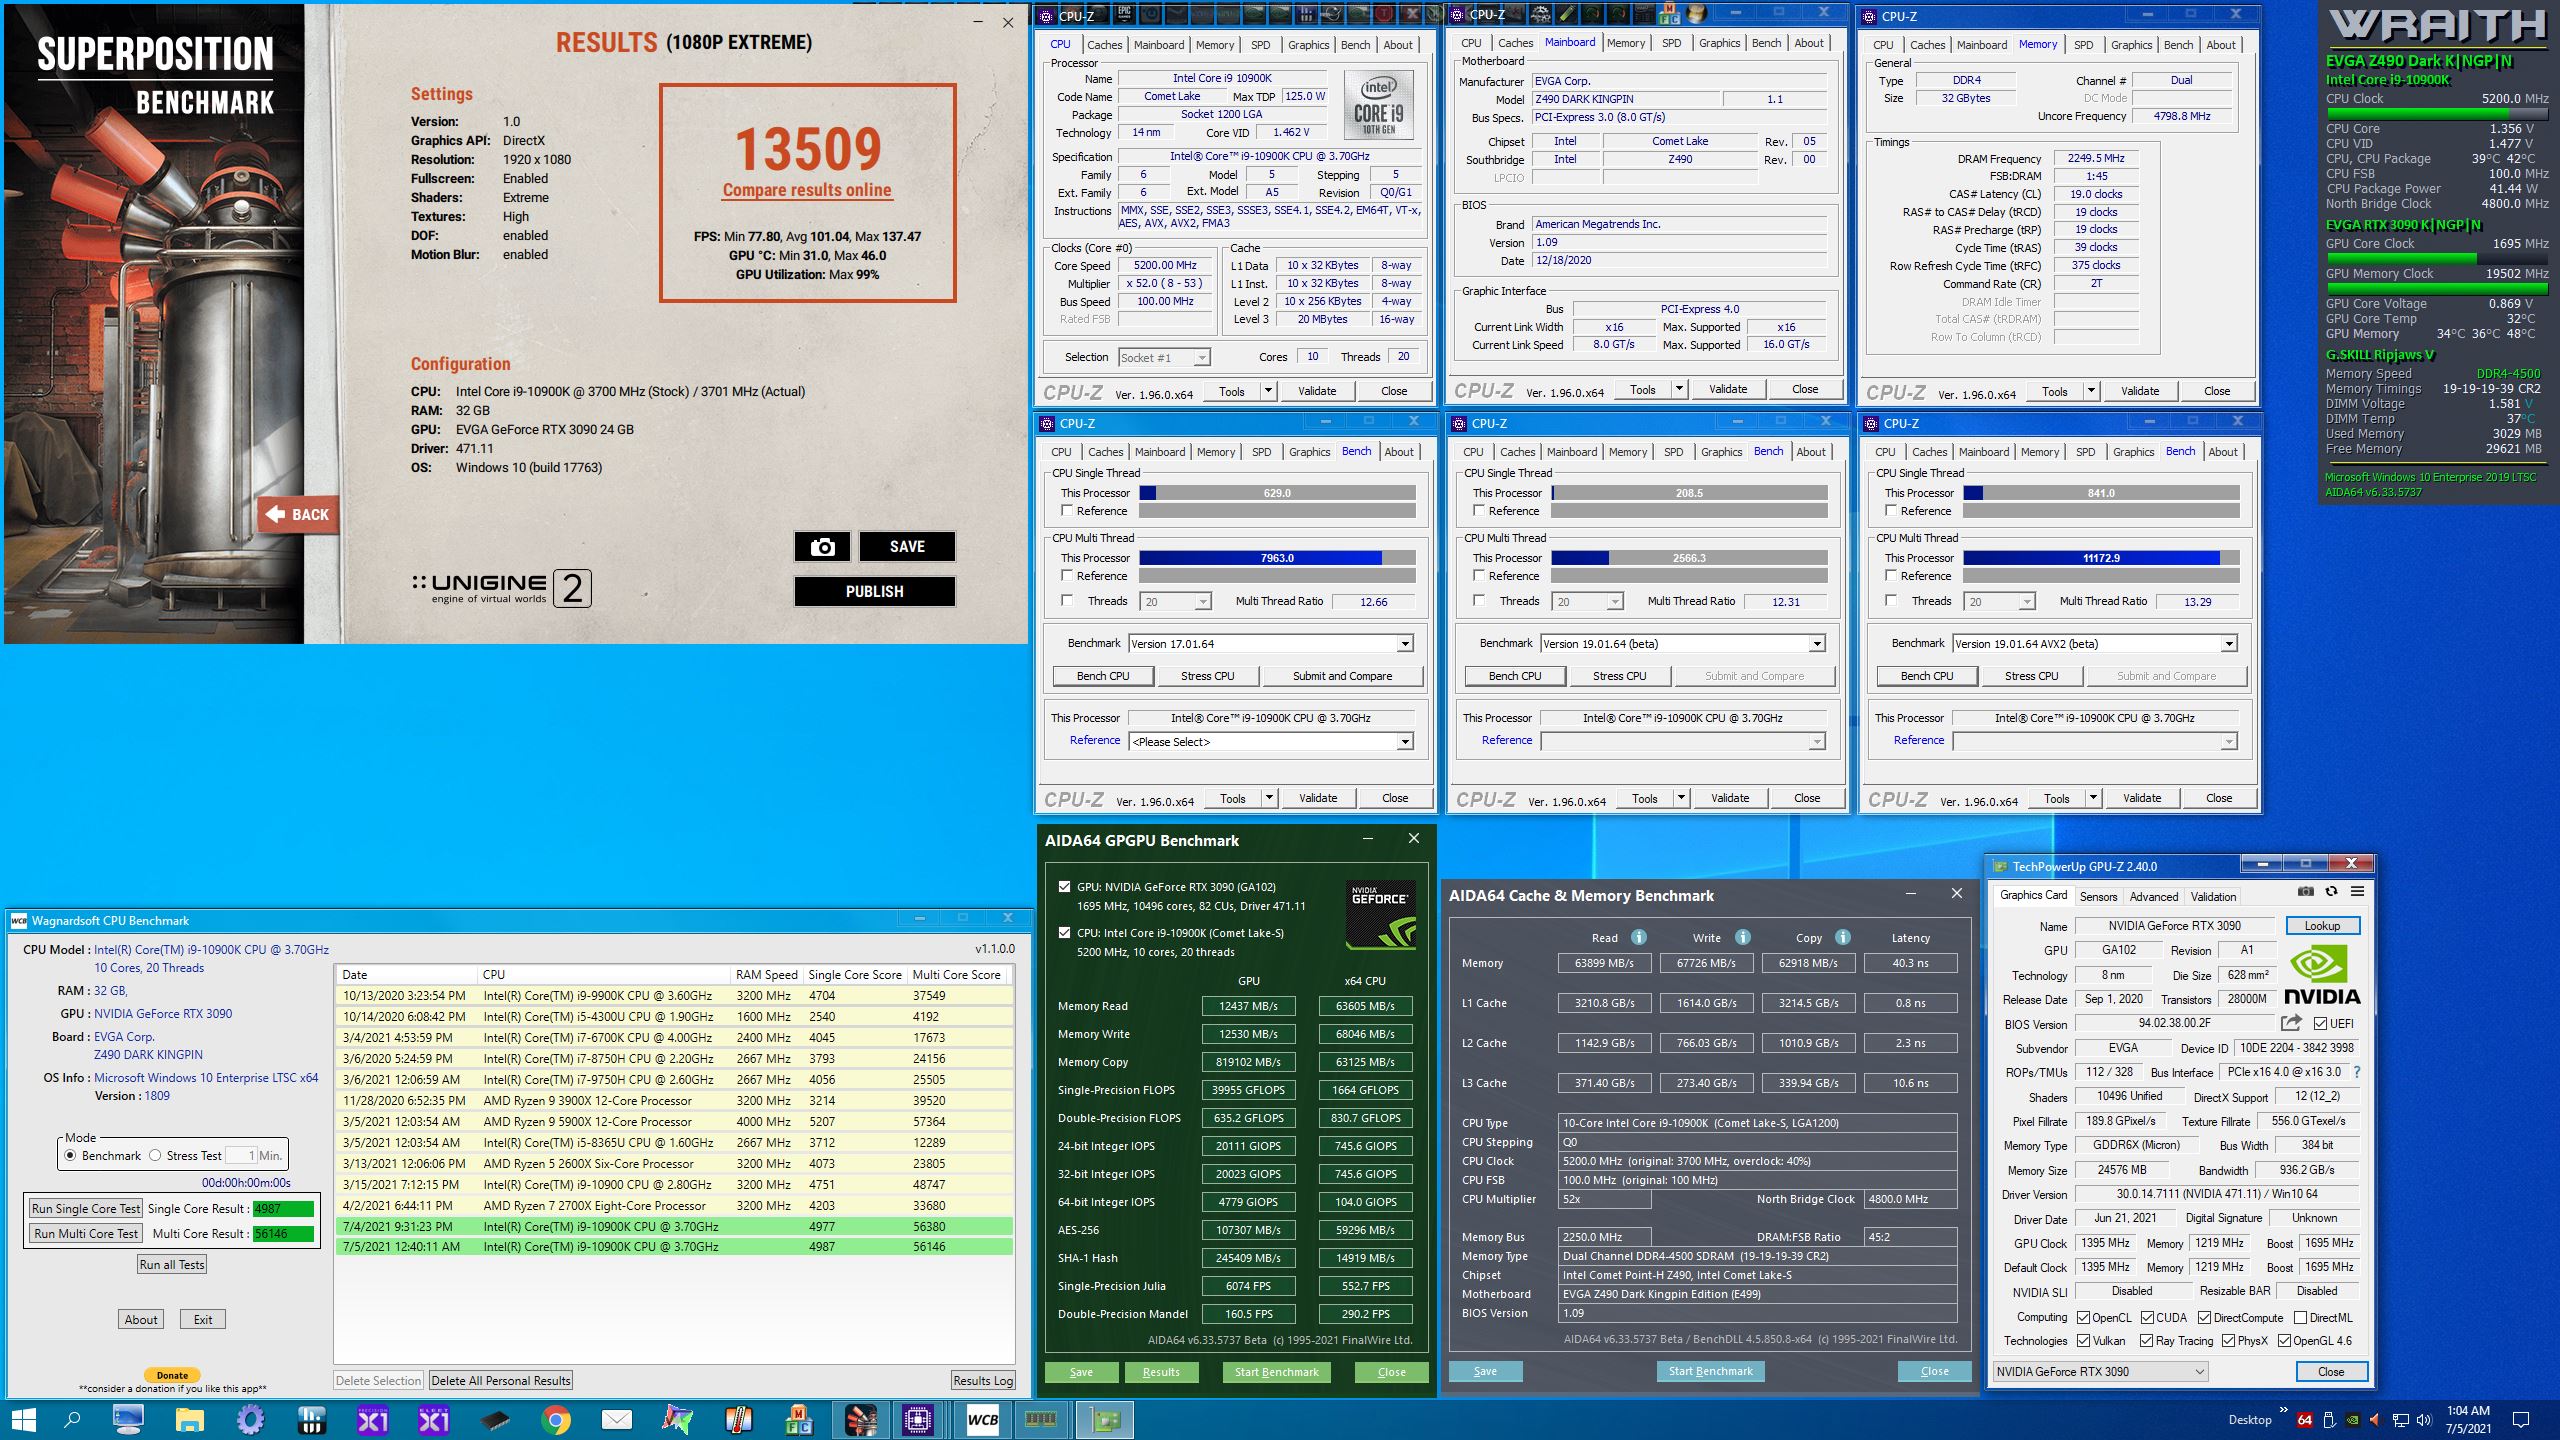Open NVIDIA GeForce RTX 3090 GPU selector
The height and width of the screenshot is (1440, 2560).
tap(2100, 1372)
